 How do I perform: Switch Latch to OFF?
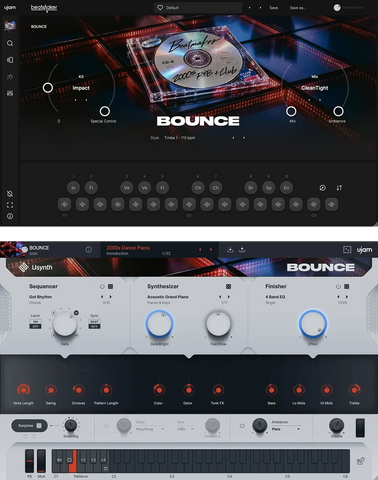(x=35, y=326)
